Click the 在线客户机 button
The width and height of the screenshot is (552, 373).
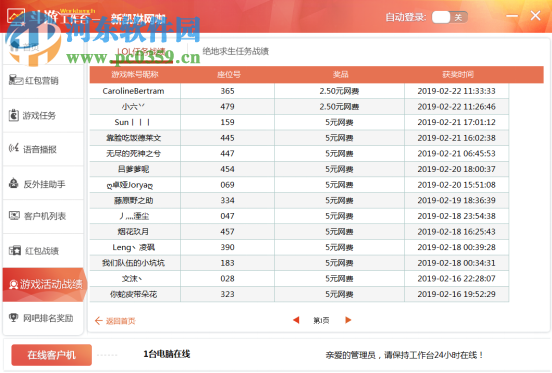[x=51, y=355]
